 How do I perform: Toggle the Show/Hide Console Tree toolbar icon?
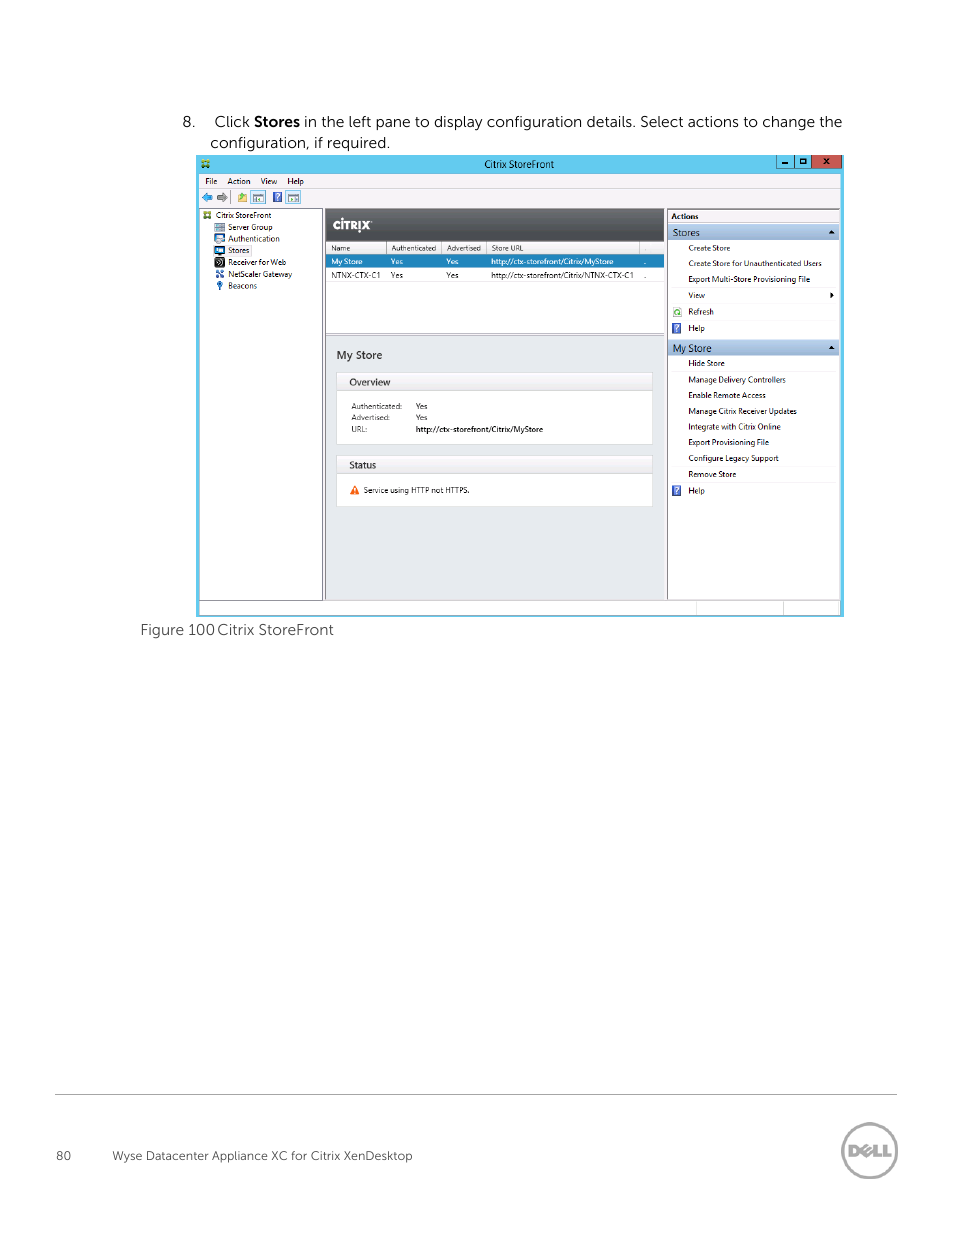click(x=258, y=197)
